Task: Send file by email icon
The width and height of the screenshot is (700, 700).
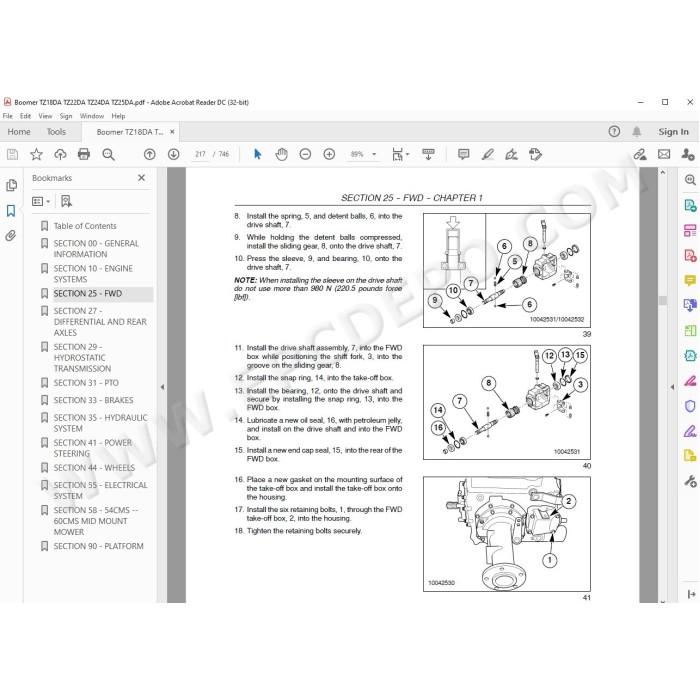Action: coord(664,154)
